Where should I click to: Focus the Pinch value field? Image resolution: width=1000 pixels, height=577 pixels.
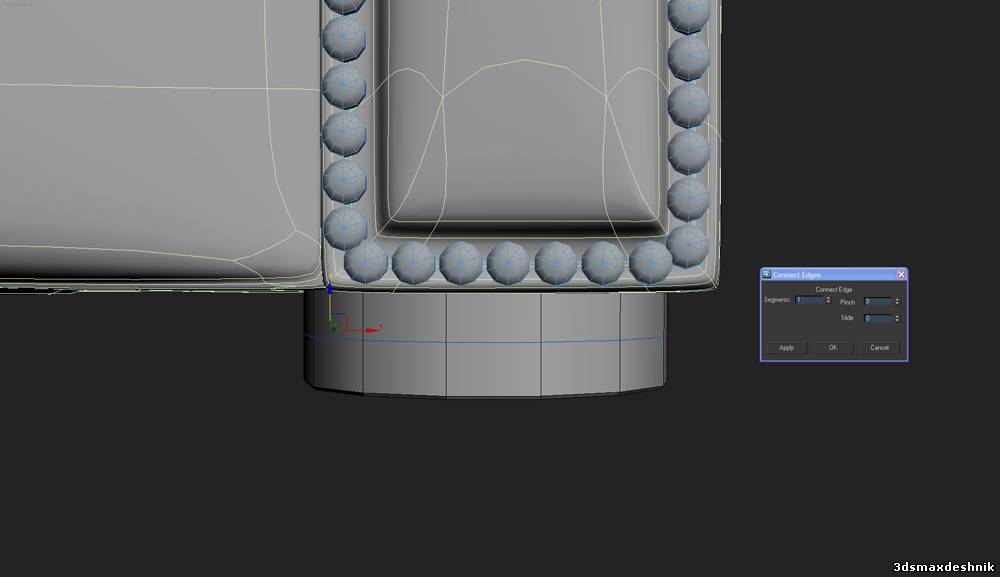pyautogui.click(x=878, y=302)
